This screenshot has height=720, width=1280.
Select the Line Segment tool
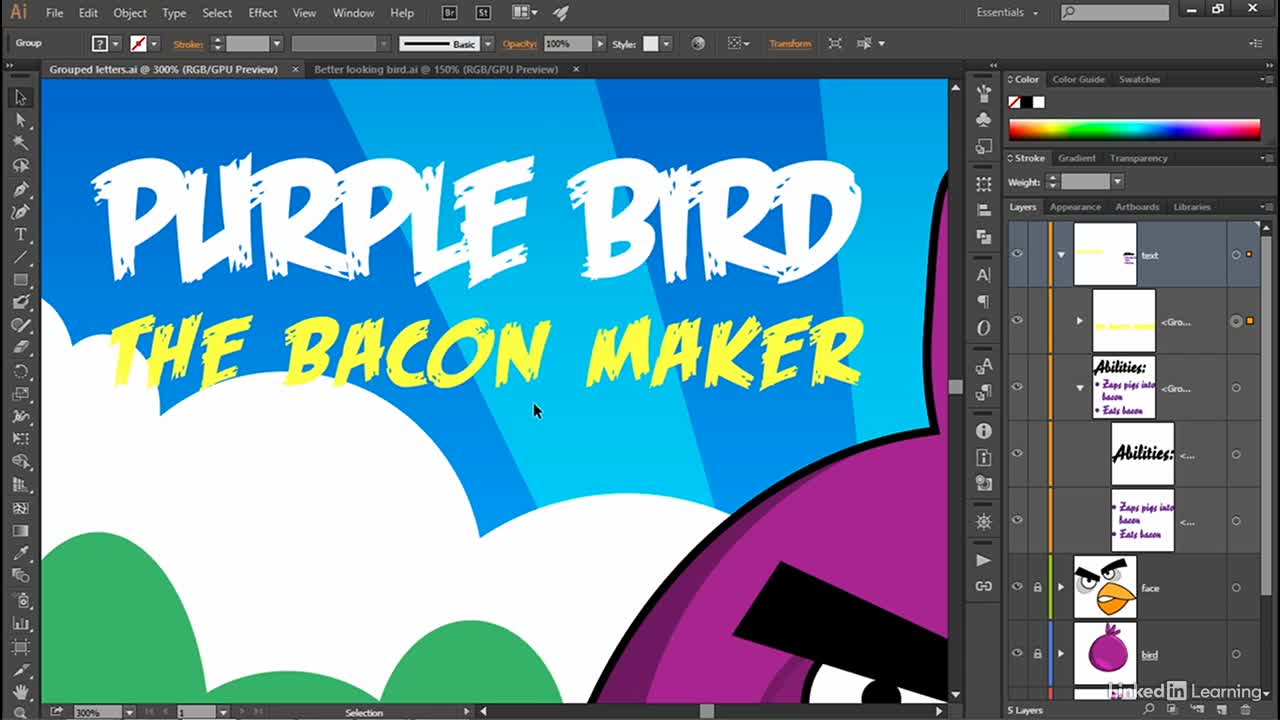click(21, 258)
